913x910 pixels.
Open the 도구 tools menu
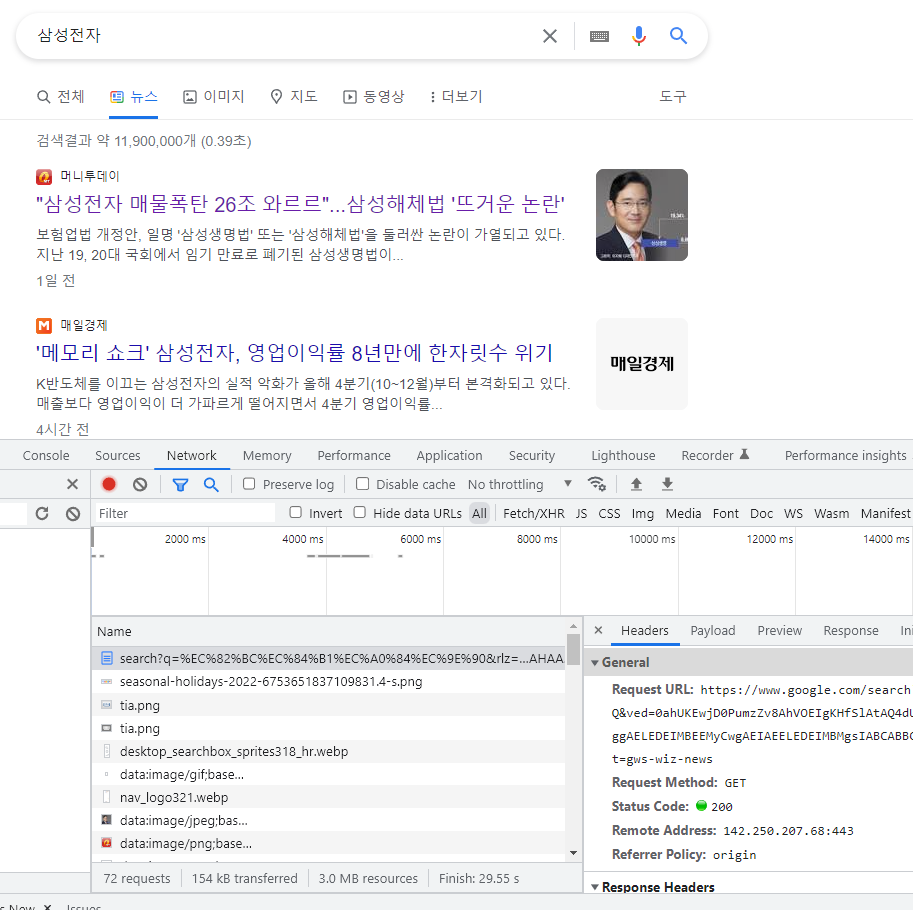tap(673, 97)
